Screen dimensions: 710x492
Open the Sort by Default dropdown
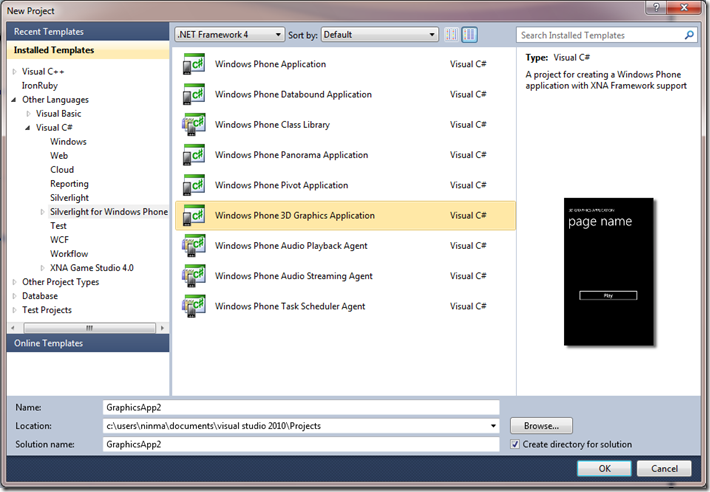pyautogui.click(x=379, y=35)
